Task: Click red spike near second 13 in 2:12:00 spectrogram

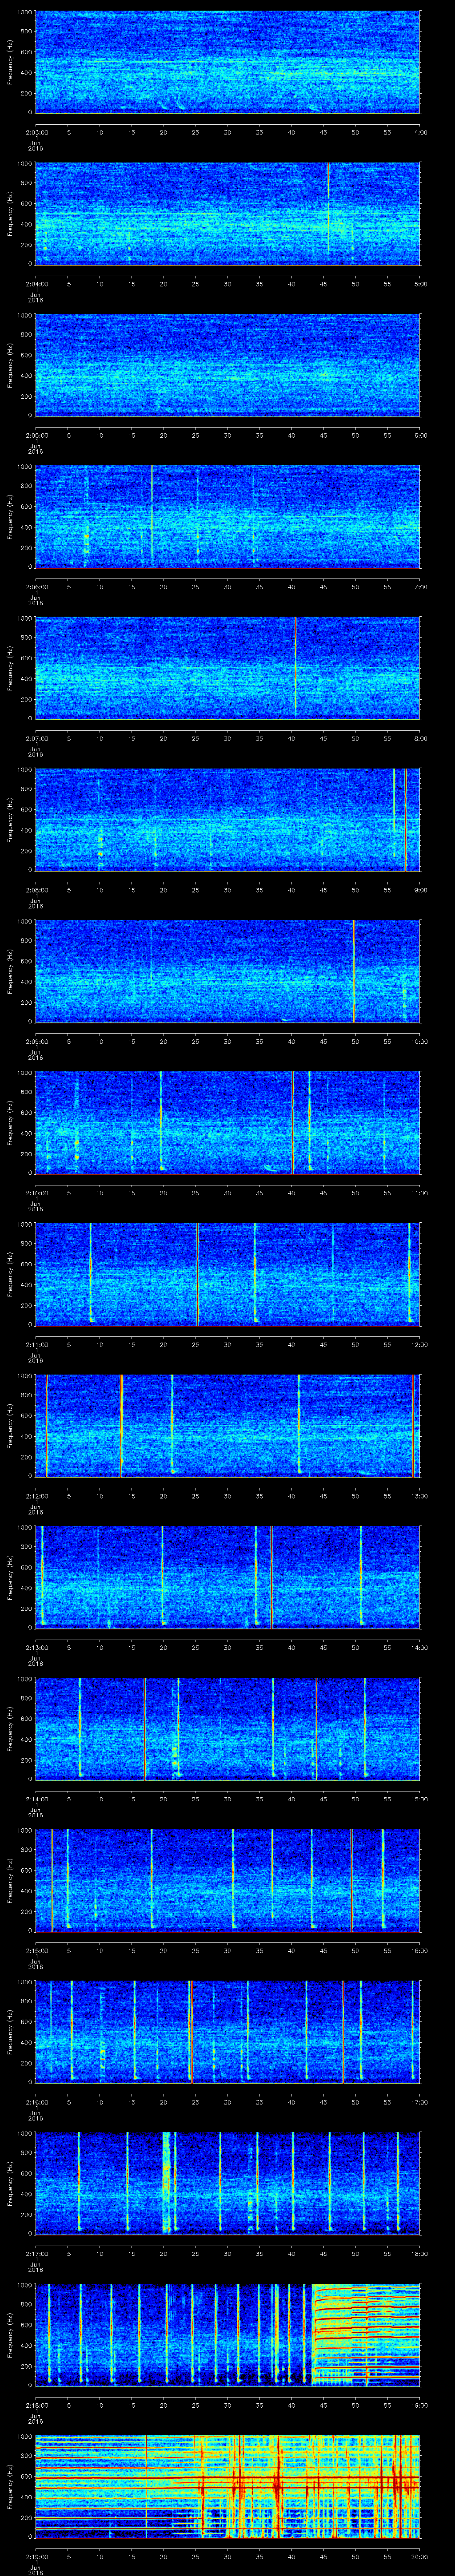Action: pyautogui.click(x=121, y=1425)
